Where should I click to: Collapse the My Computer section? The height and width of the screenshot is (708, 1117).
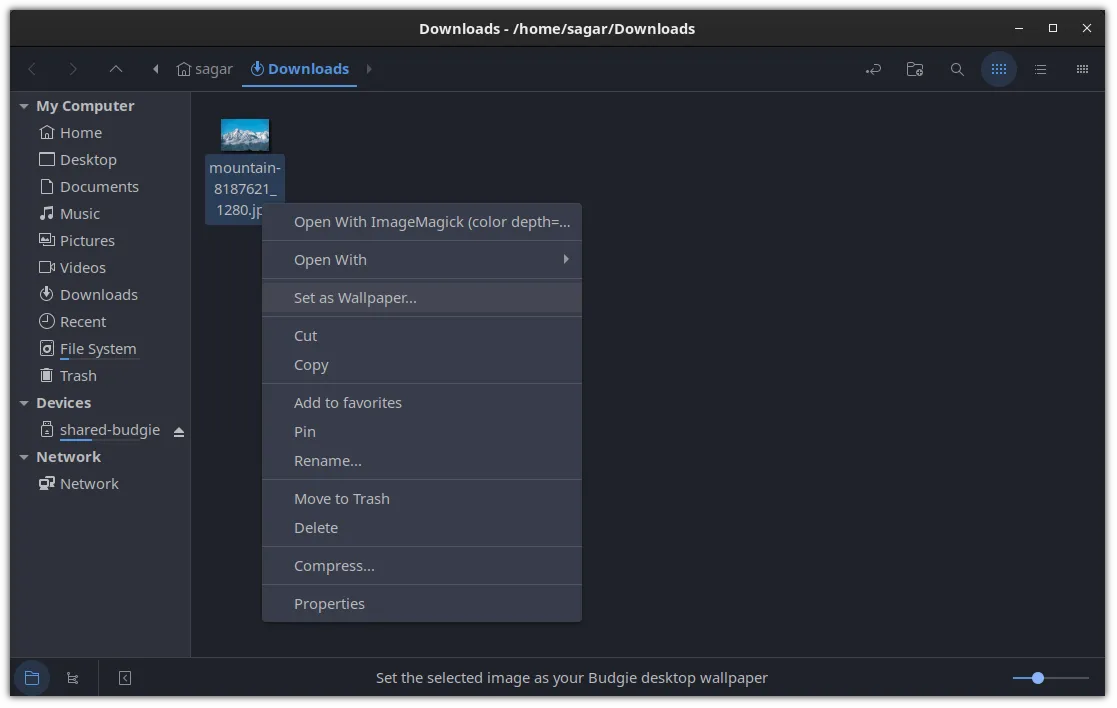pyautogui.click(x=24, y=106)
